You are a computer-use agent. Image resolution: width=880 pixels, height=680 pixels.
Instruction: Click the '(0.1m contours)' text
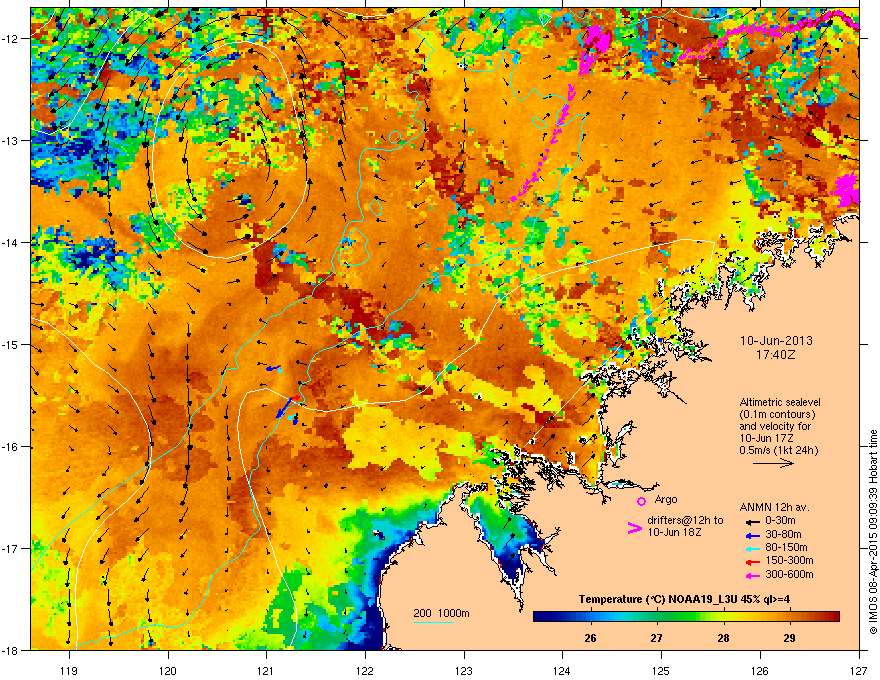(x=777, y=414)
